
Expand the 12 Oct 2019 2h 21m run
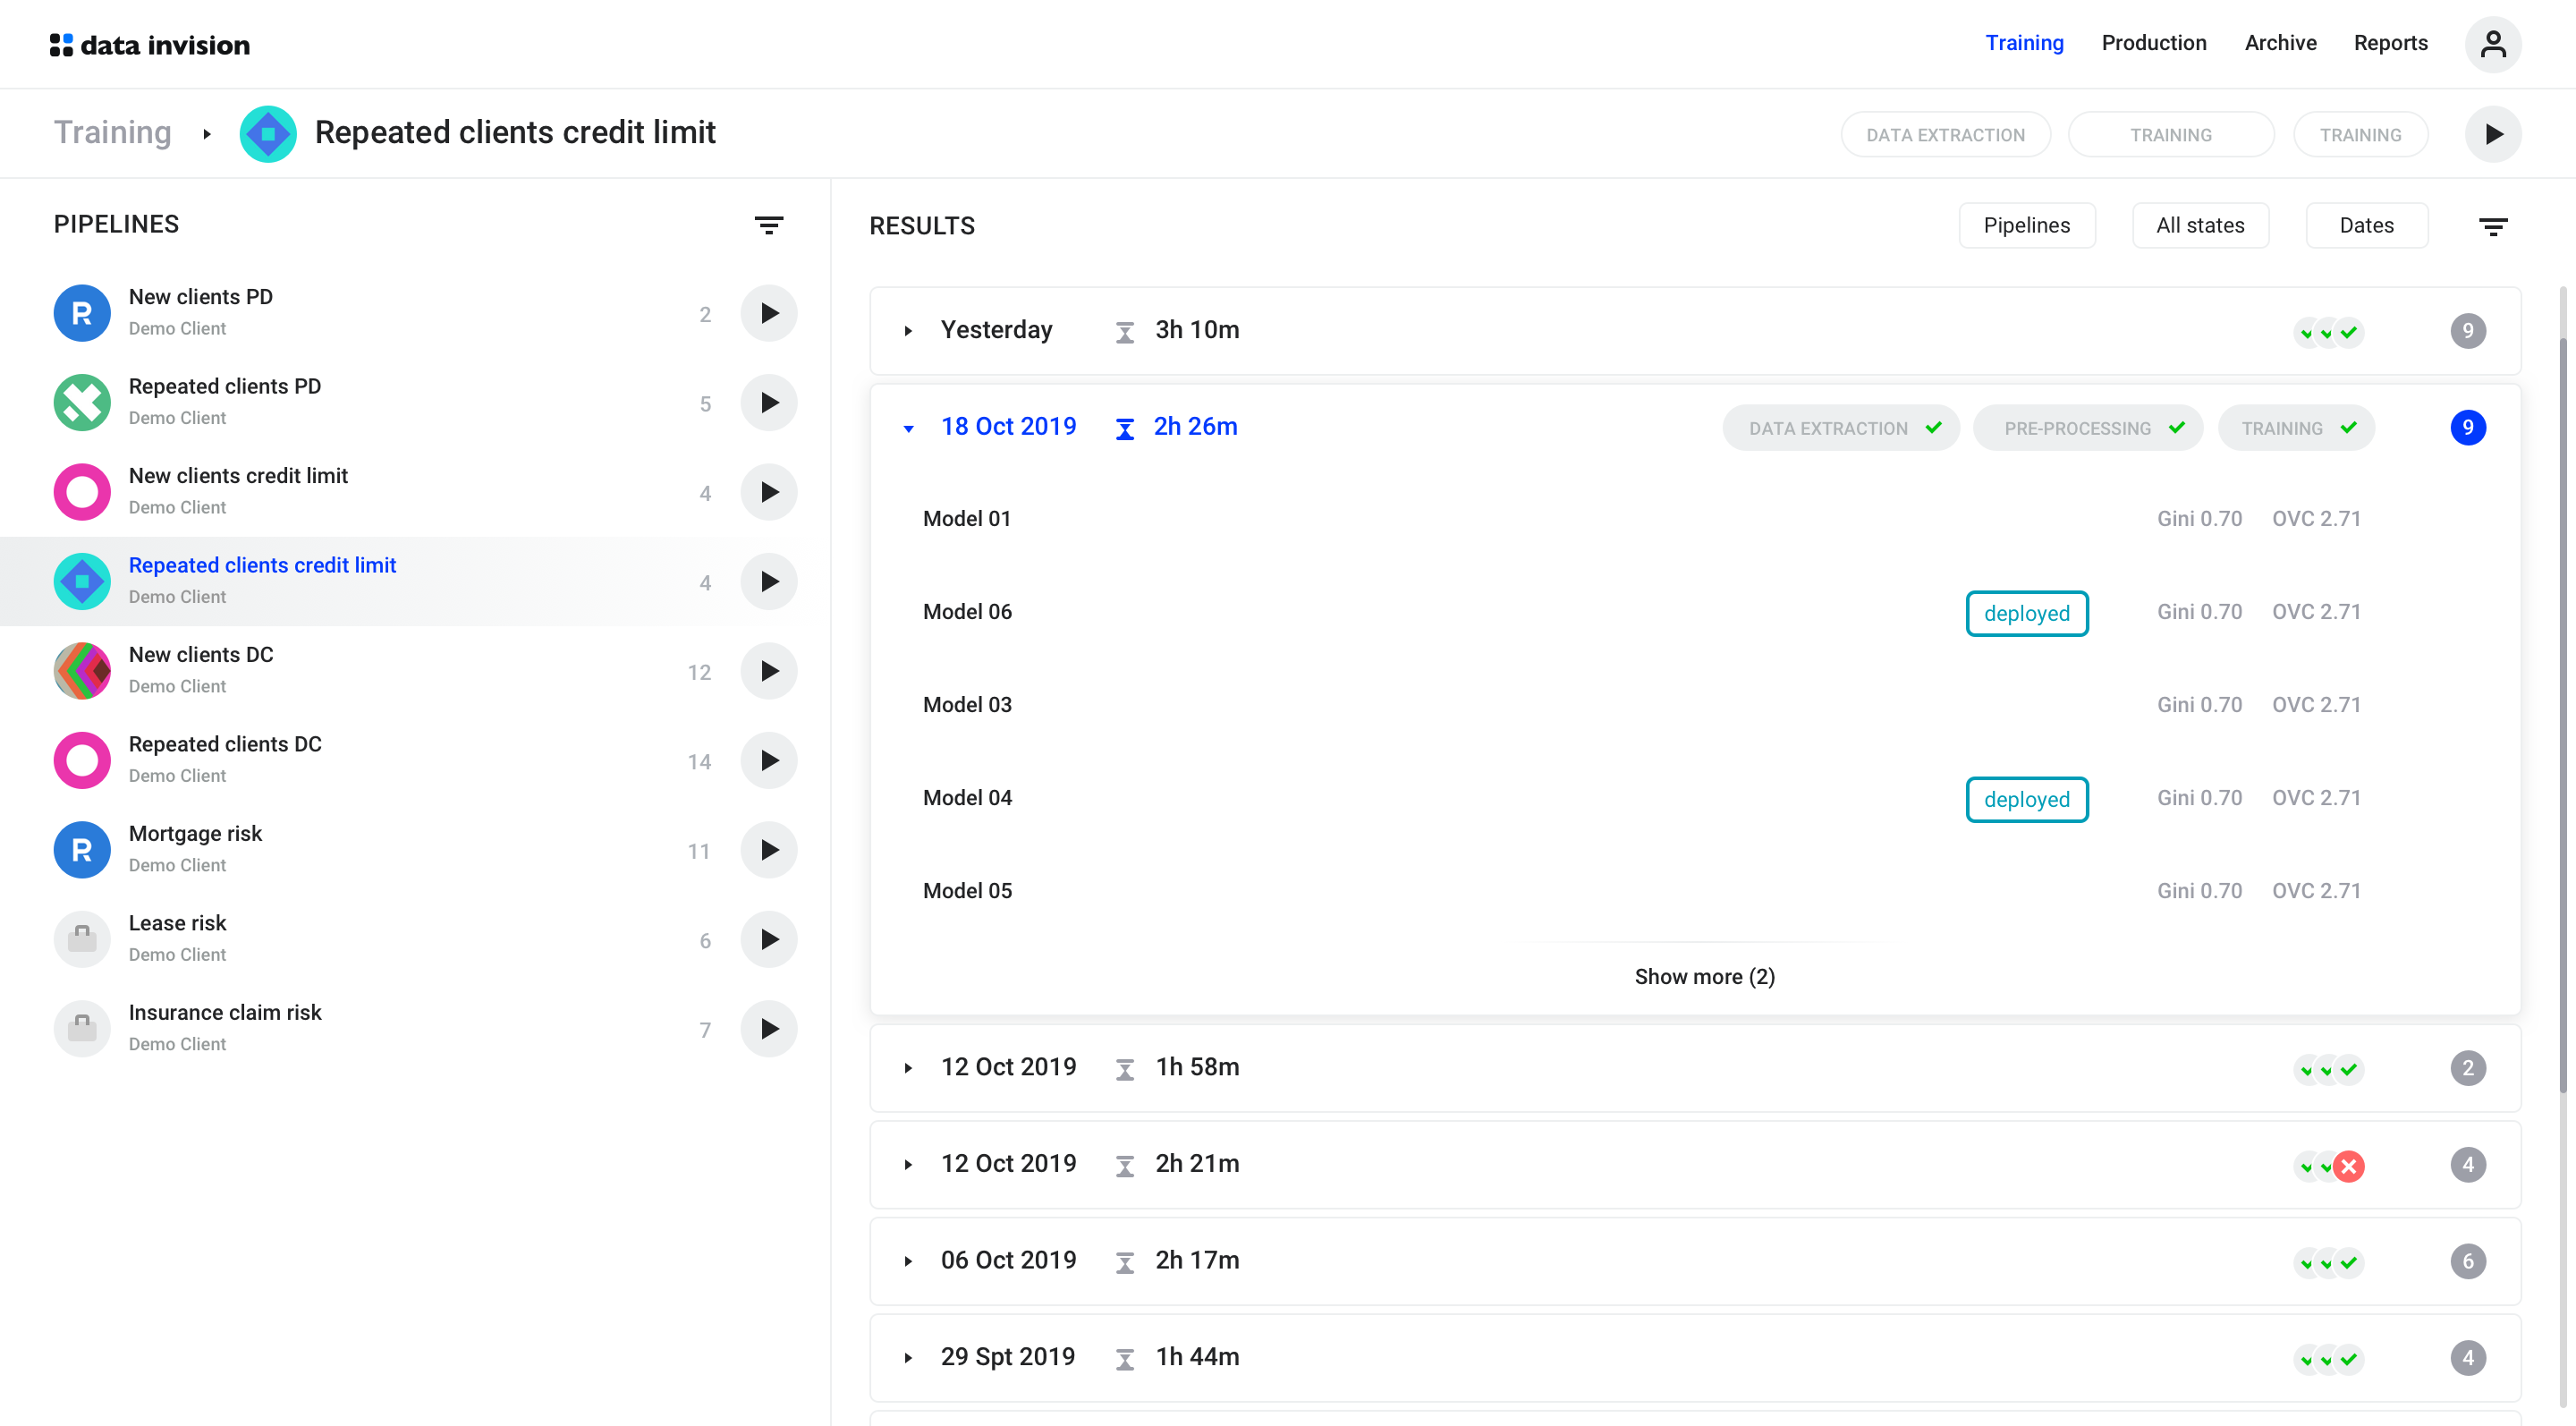click(x=908, y=1165)
